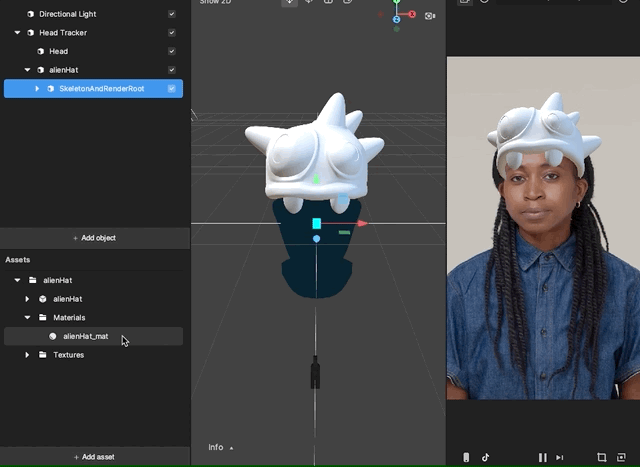Collapse the Head Tracker hierarchy
This screenshot has width=640, height=467.
point(17,33)
